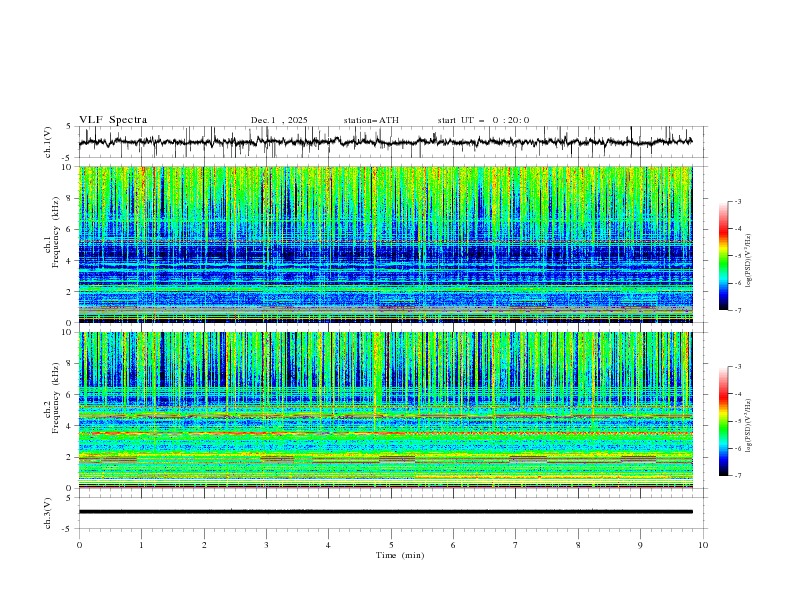The image size is (792, 612).
Task: Click the 10 minute tick on time axis
Action: [703, 545]
